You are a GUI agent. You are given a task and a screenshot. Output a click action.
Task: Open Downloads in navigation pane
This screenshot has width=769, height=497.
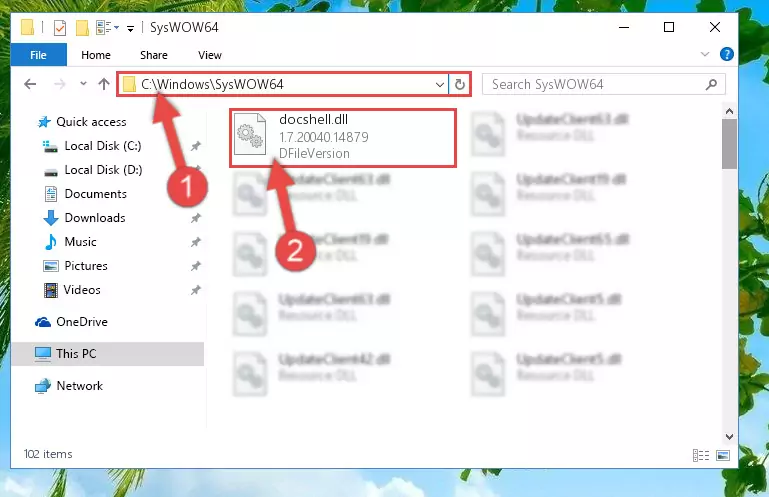coord(84,218)
